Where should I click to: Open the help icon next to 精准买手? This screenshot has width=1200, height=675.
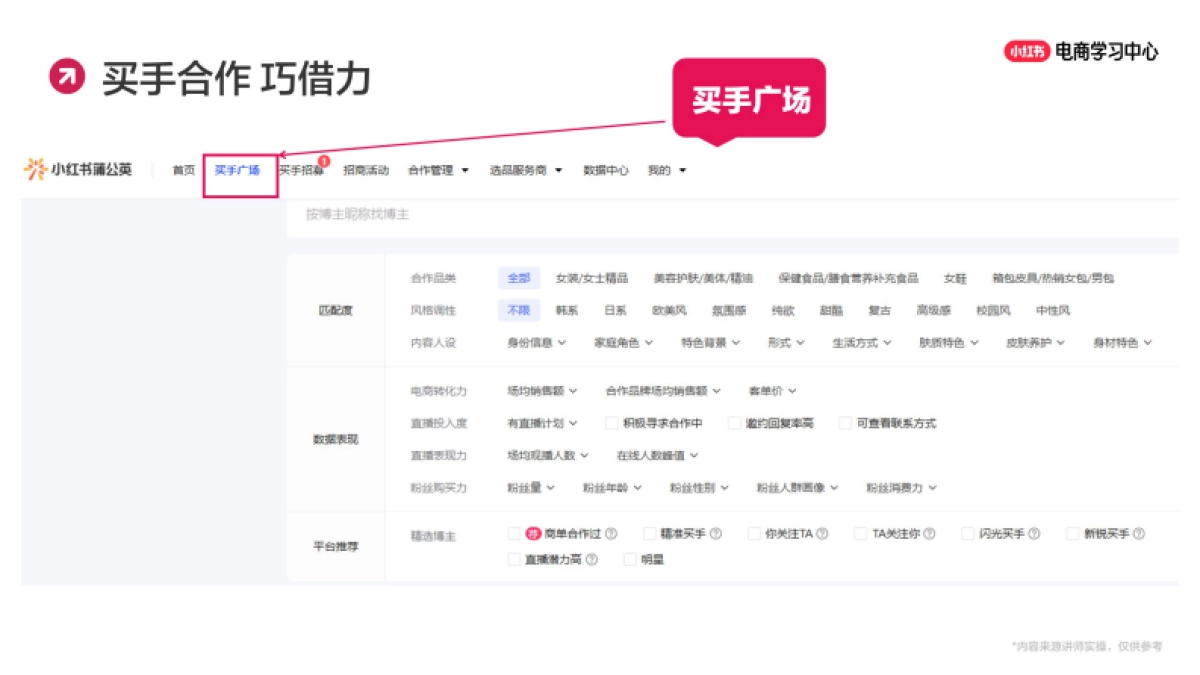718,534
